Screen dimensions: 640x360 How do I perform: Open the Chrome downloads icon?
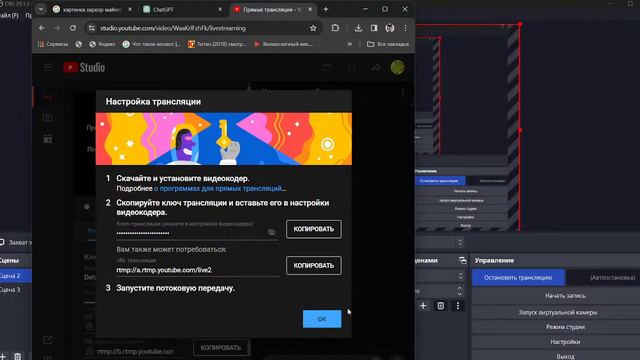pyautogui.click(x=358, y=28)
